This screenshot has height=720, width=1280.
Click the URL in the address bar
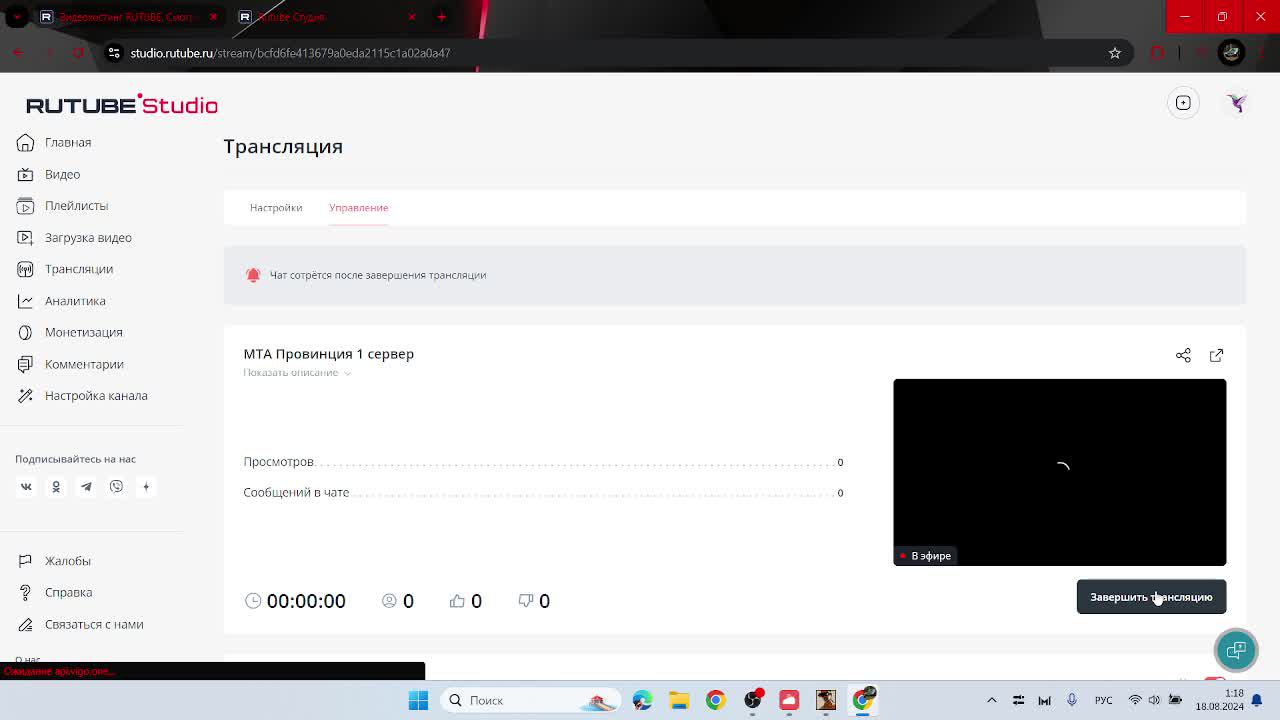point(290,53)
